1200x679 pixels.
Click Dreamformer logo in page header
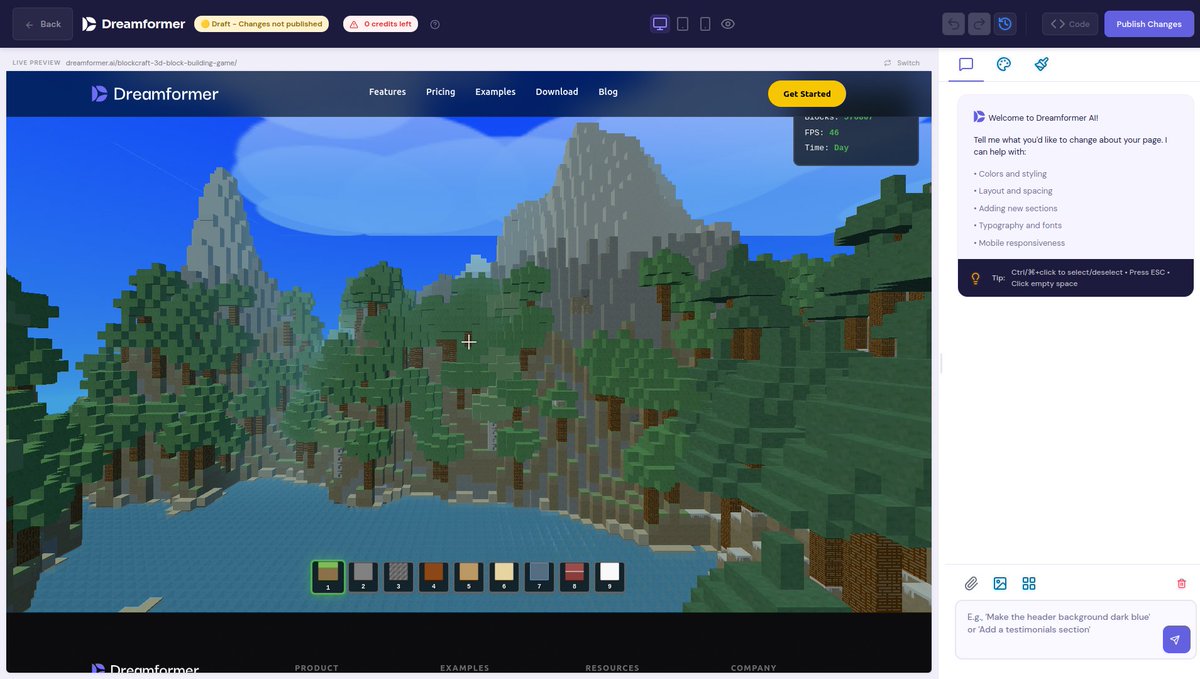coord(155,94)
